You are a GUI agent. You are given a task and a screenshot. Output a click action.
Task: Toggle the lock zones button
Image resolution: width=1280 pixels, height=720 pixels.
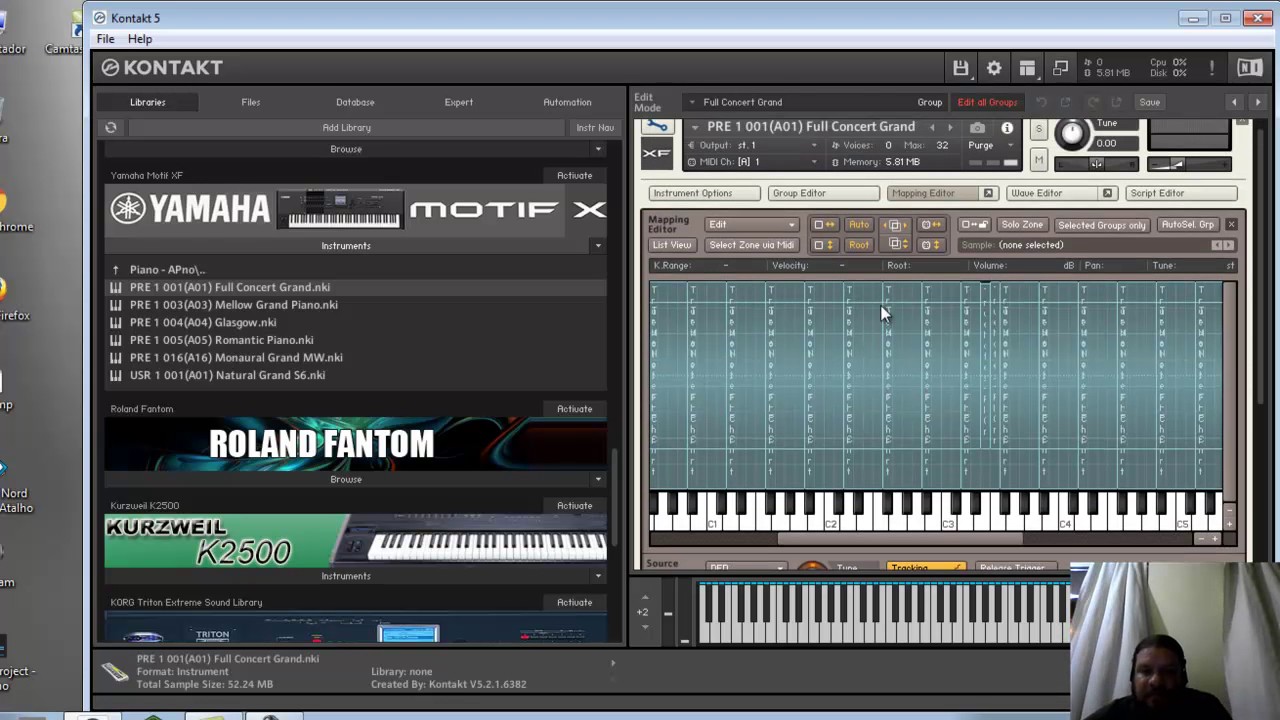[x=973, y=225]
